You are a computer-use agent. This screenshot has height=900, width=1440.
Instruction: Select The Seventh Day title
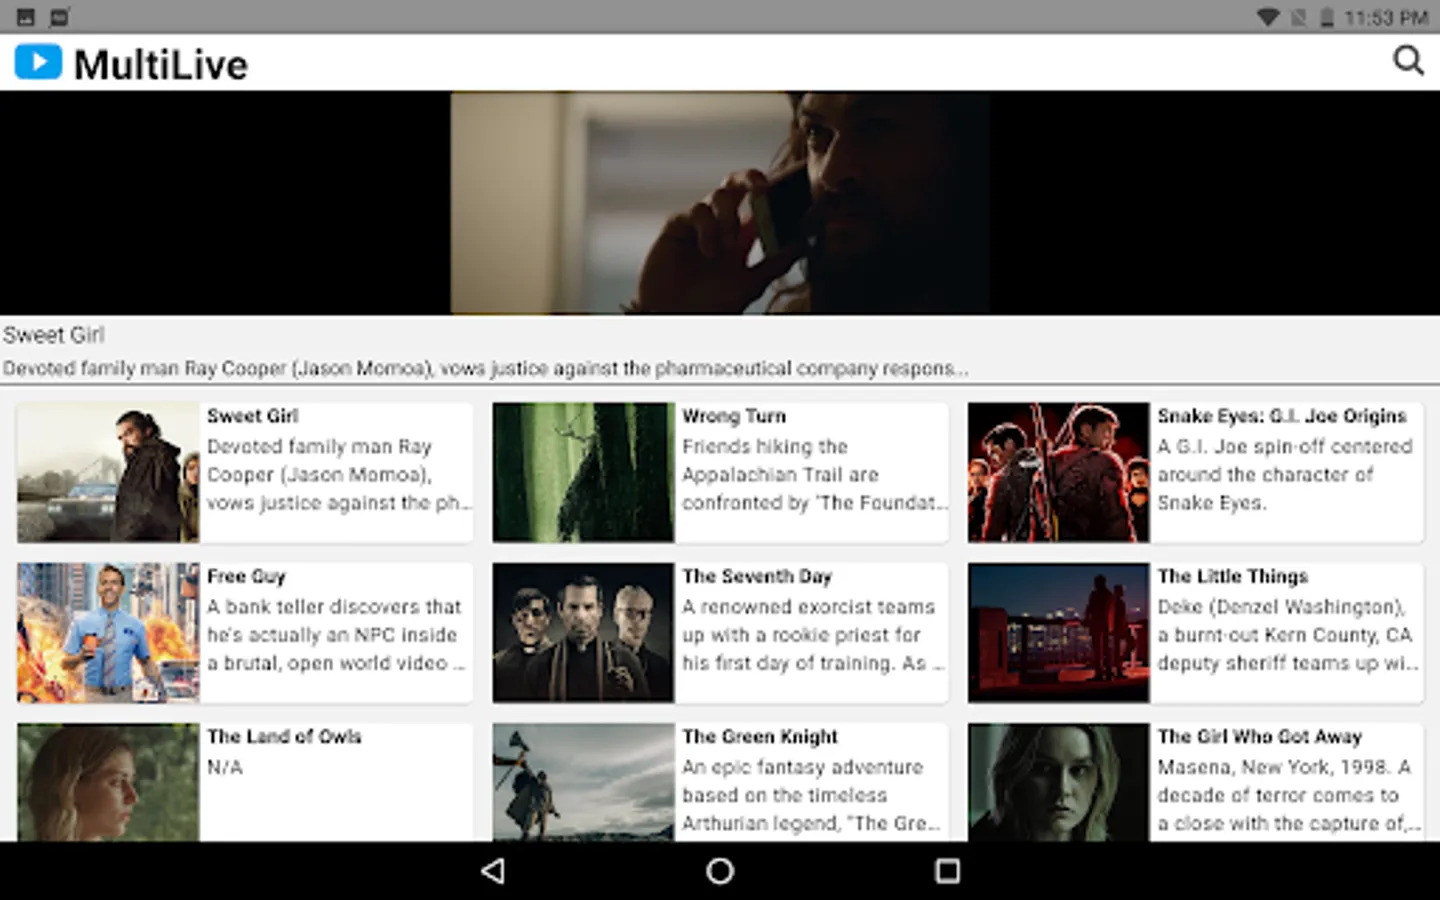click(x=757, y=576)
